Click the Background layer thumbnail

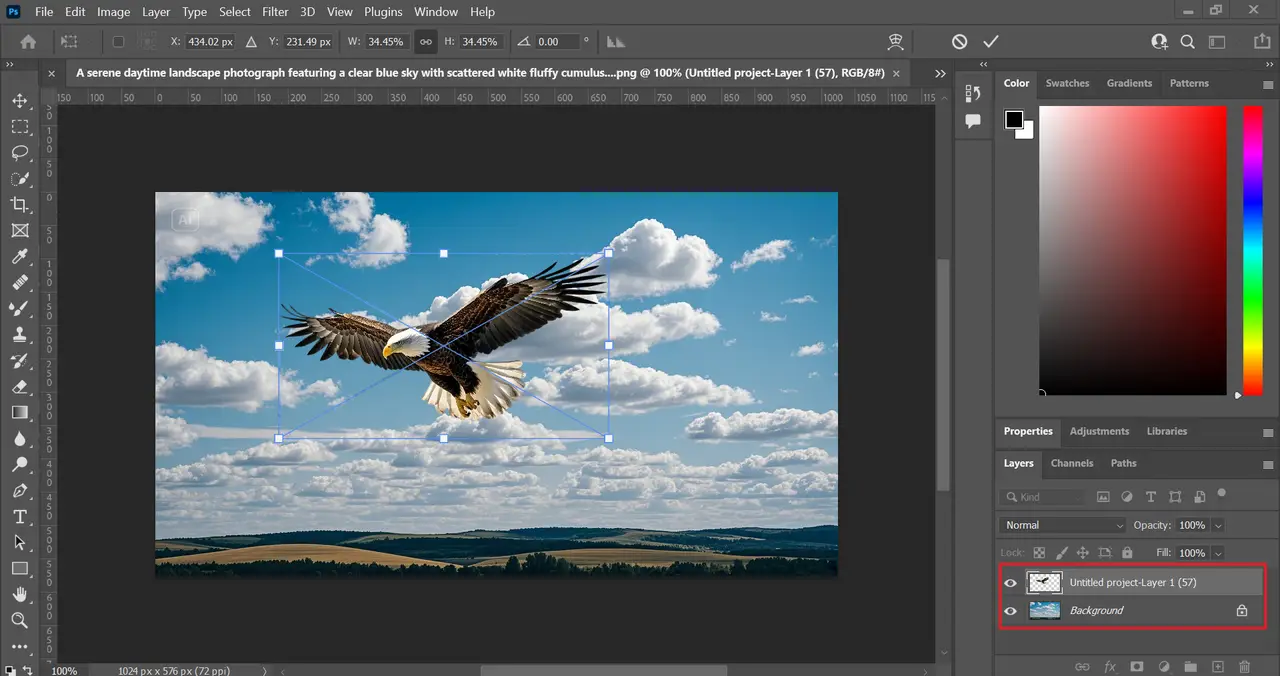pos(1044,610)
